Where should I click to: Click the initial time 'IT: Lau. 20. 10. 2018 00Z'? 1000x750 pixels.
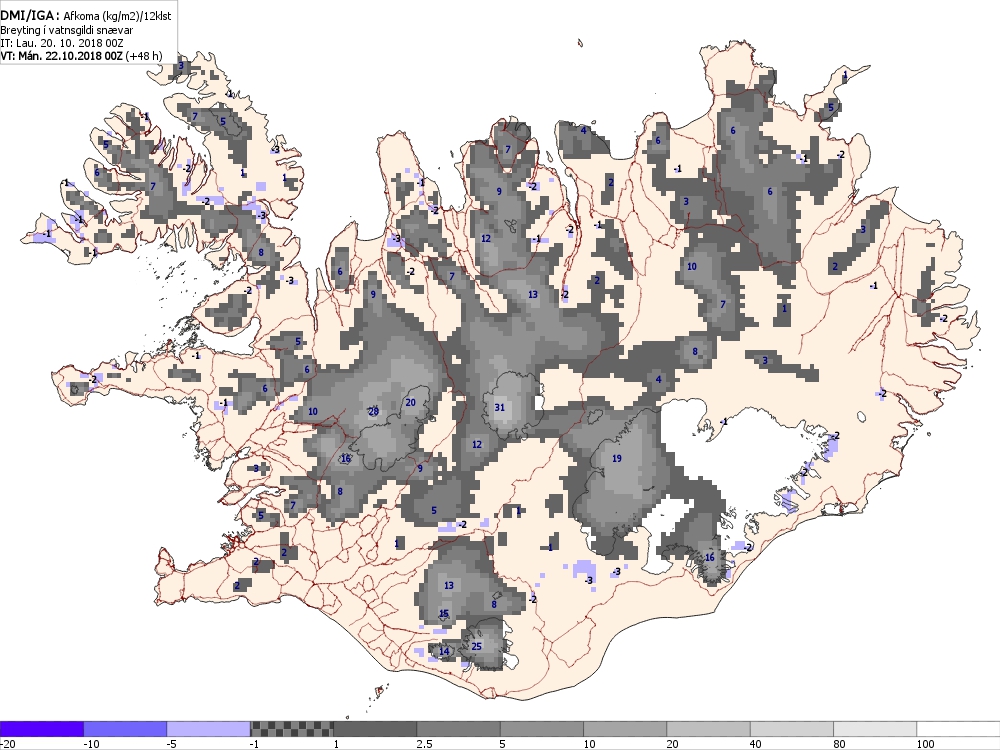(62, 43)
